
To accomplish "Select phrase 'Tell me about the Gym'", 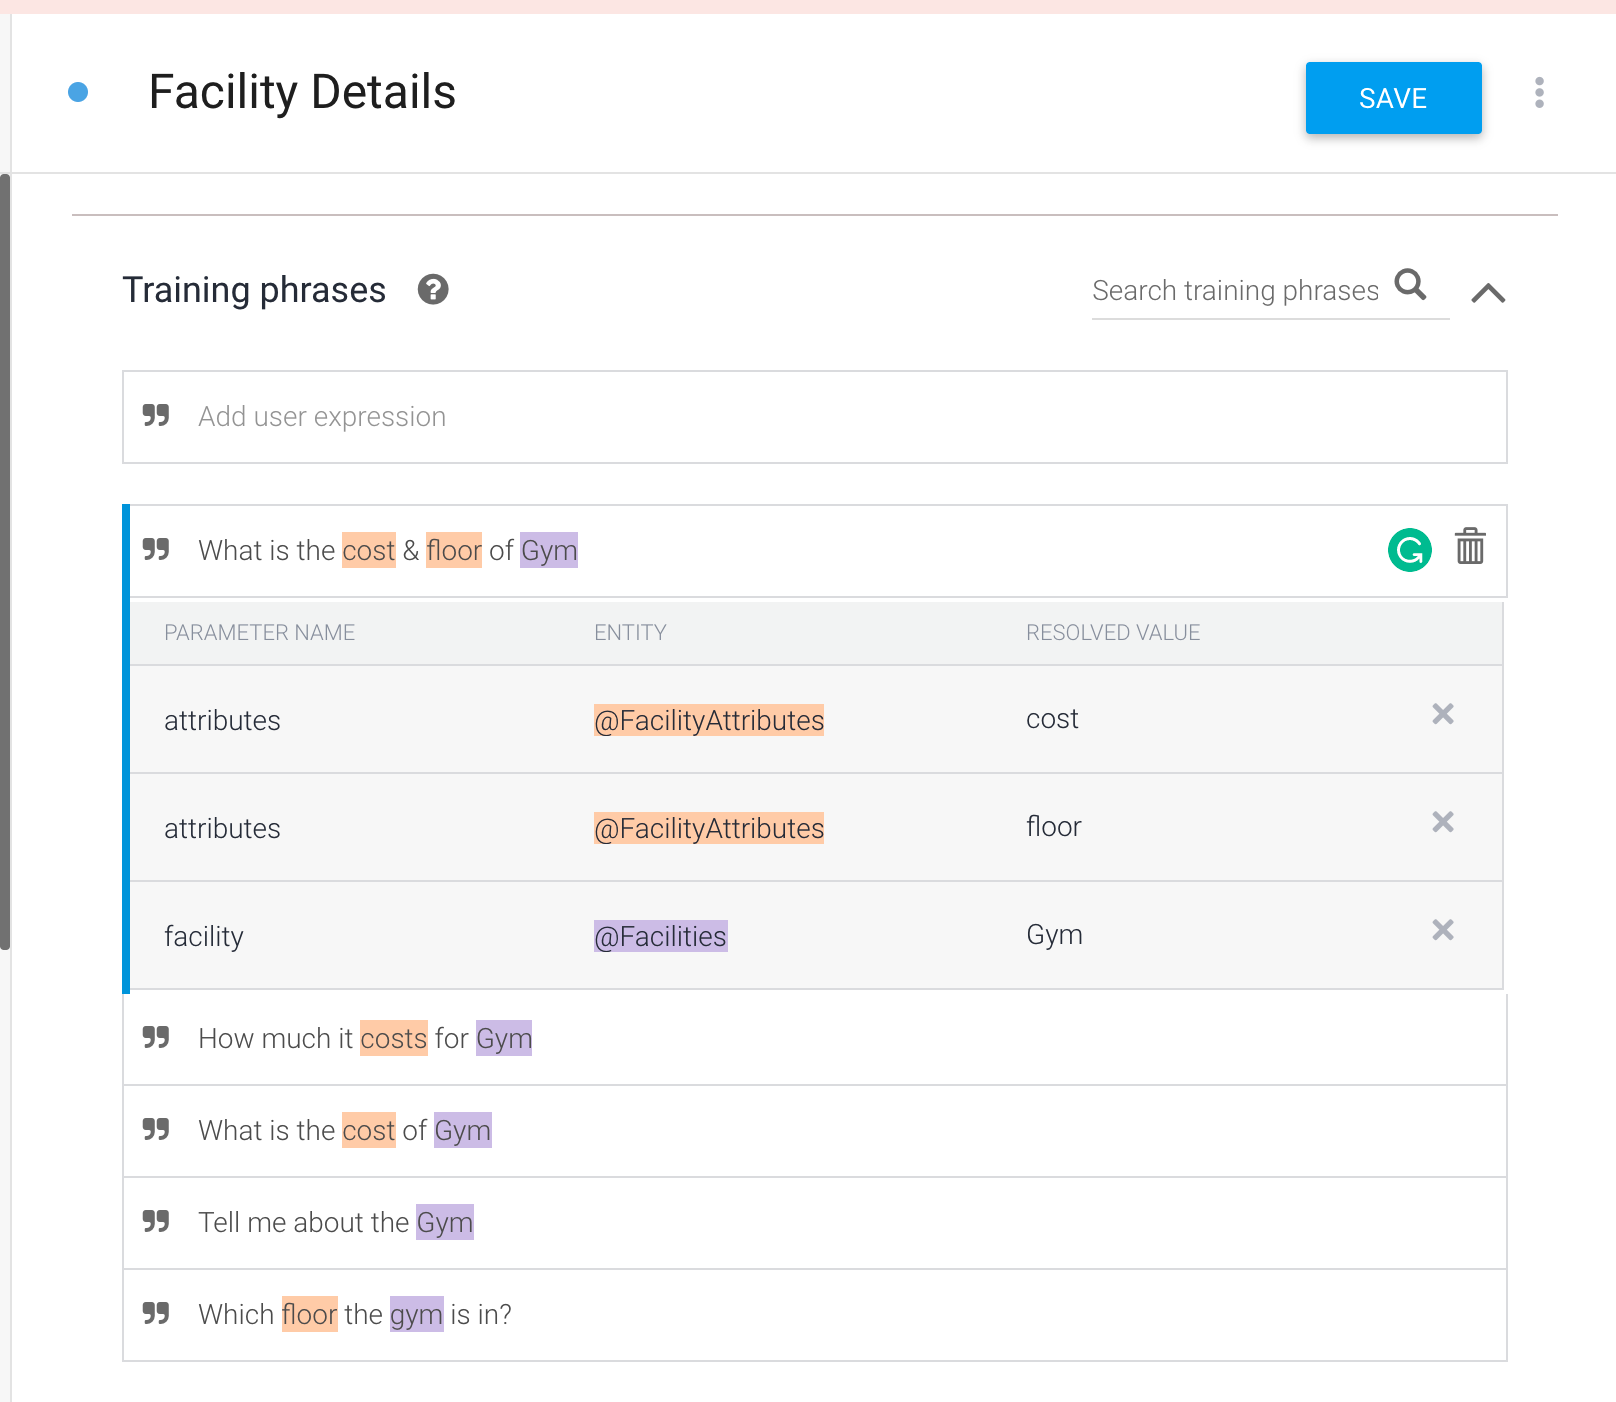I will [x=800, y=1223].
